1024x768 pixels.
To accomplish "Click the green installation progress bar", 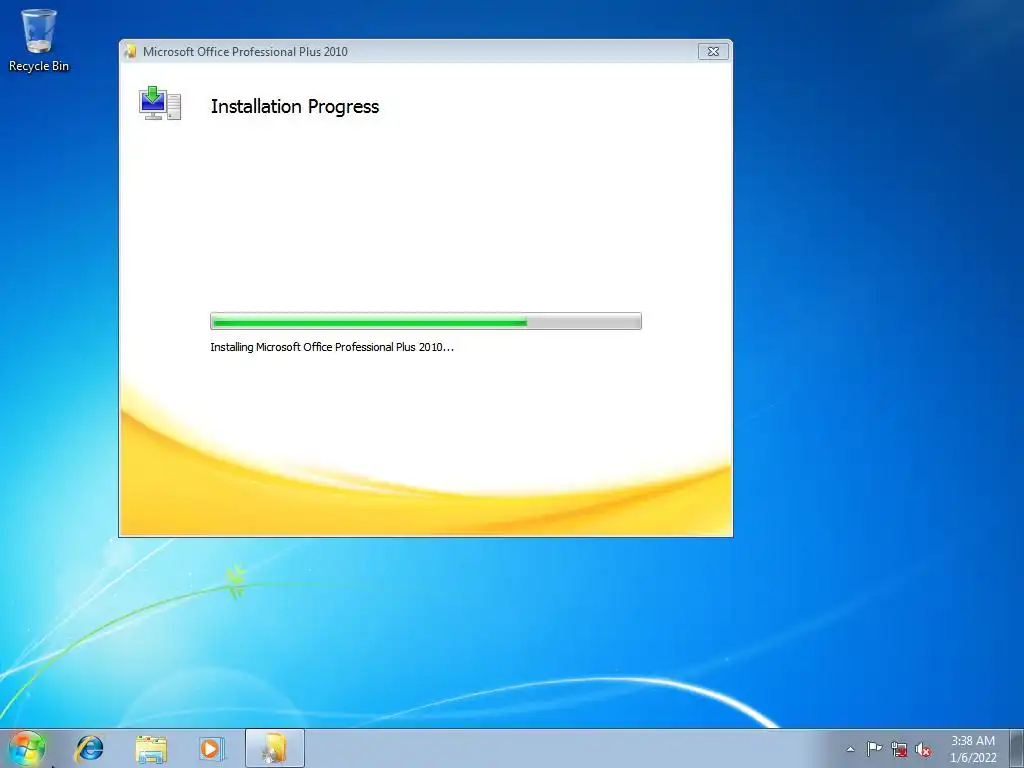I will [426, 321].
